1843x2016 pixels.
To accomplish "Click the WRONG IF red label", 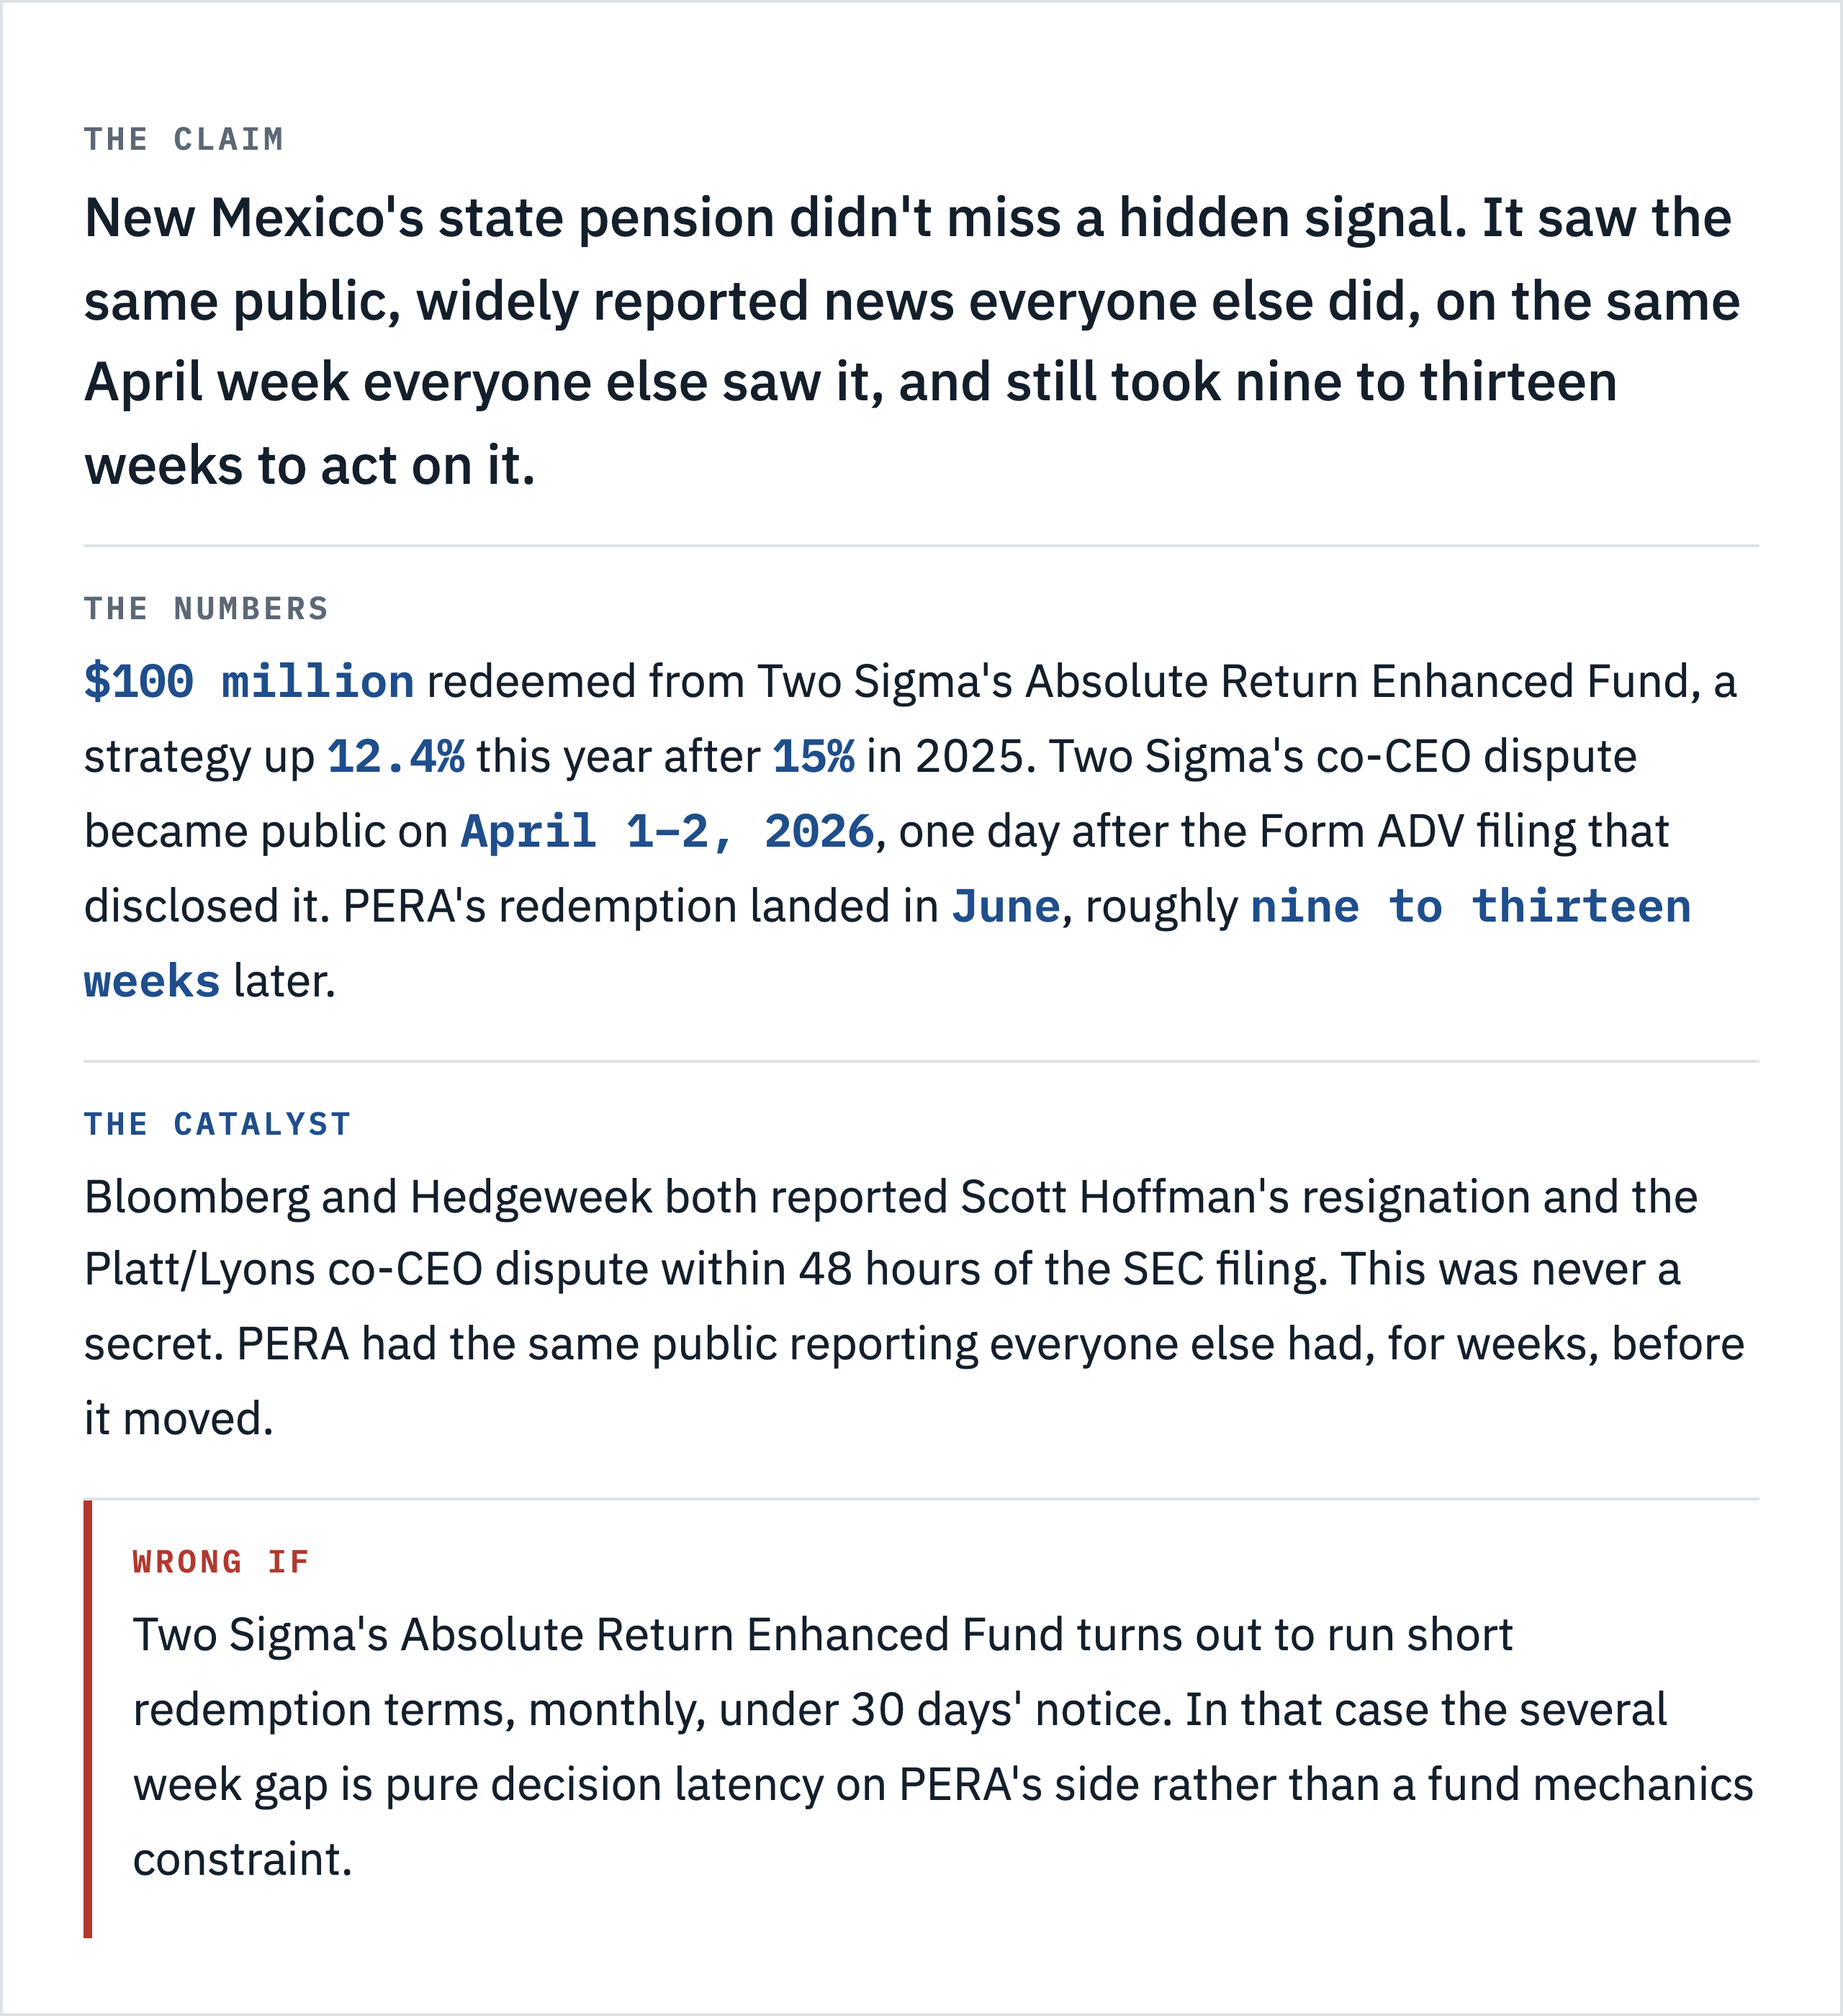I will click(x=221, y=1562).
